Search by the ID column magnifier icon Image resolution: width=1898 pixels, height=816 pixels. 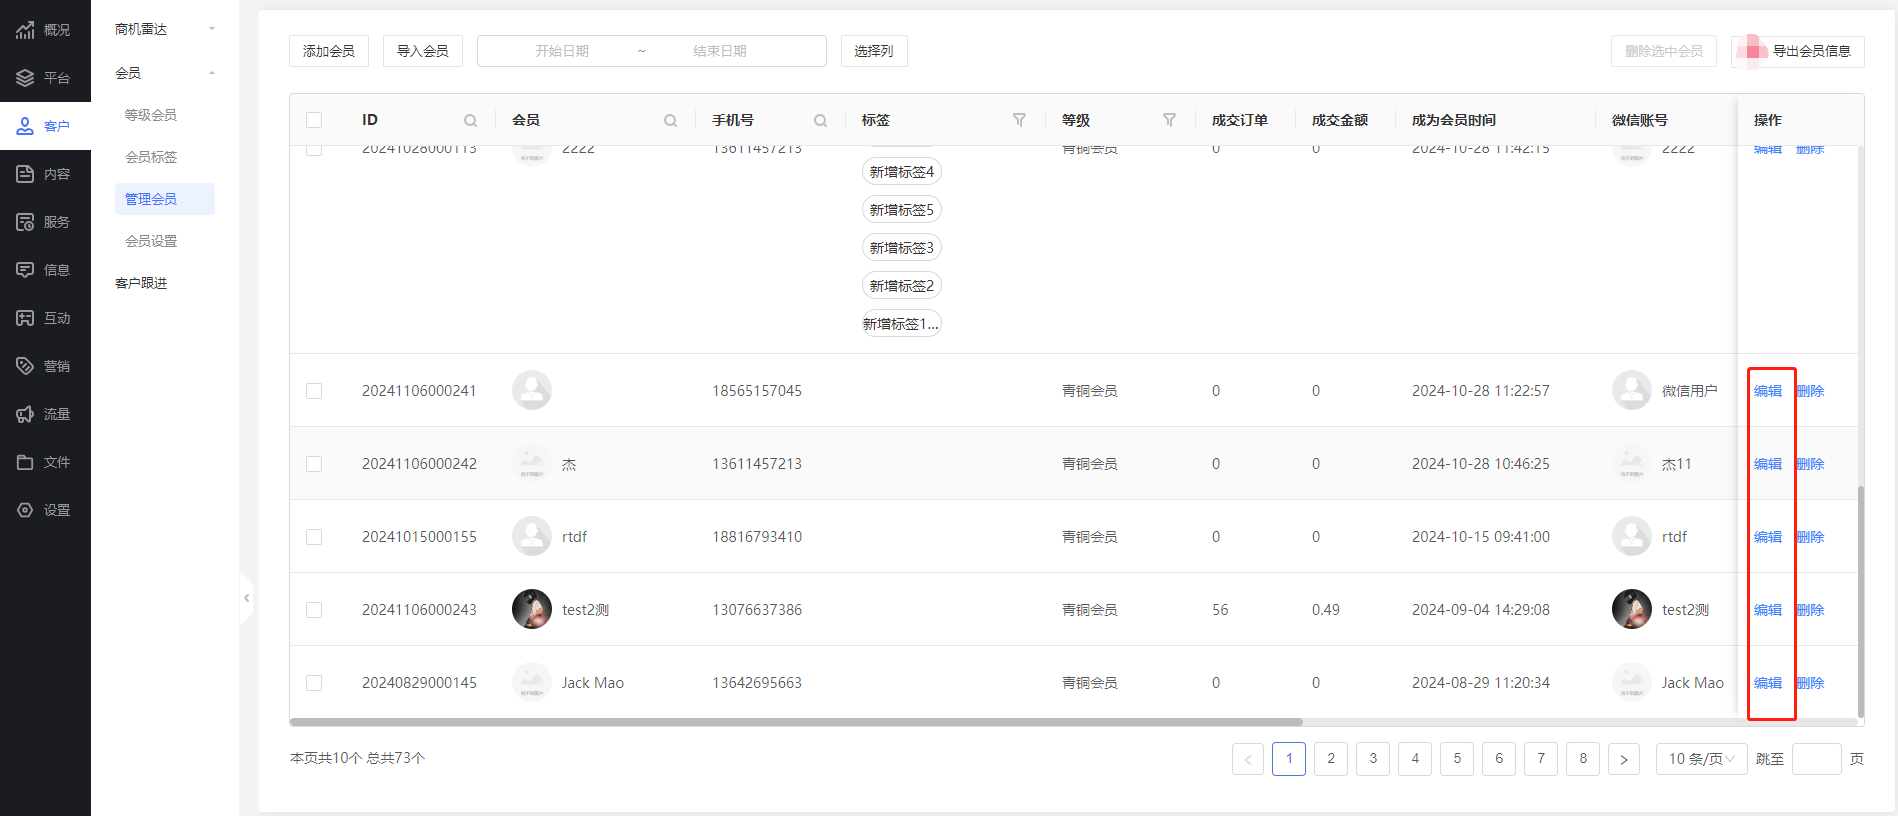pyautogui.click(x=470, y=121)
